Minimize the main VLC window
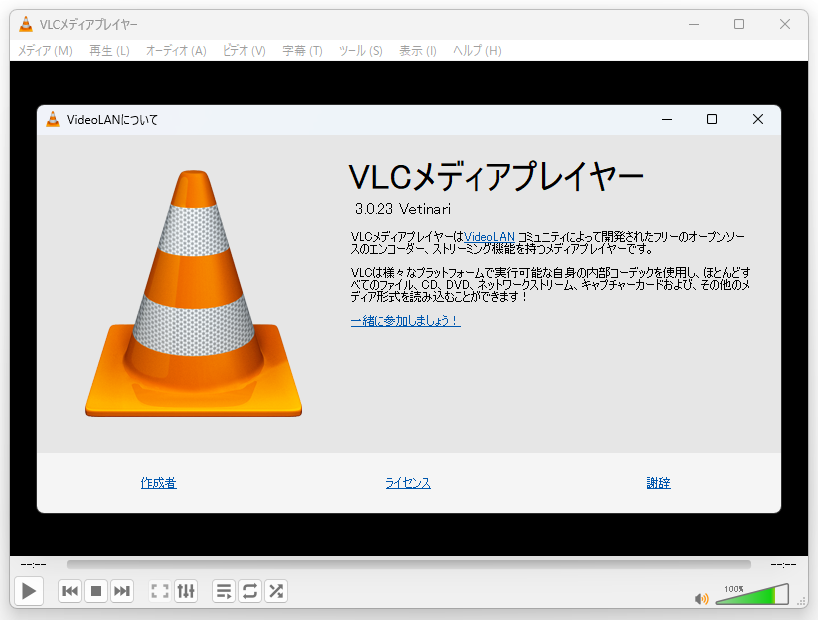The image size is (818, 620). click(x=694, y=24)
